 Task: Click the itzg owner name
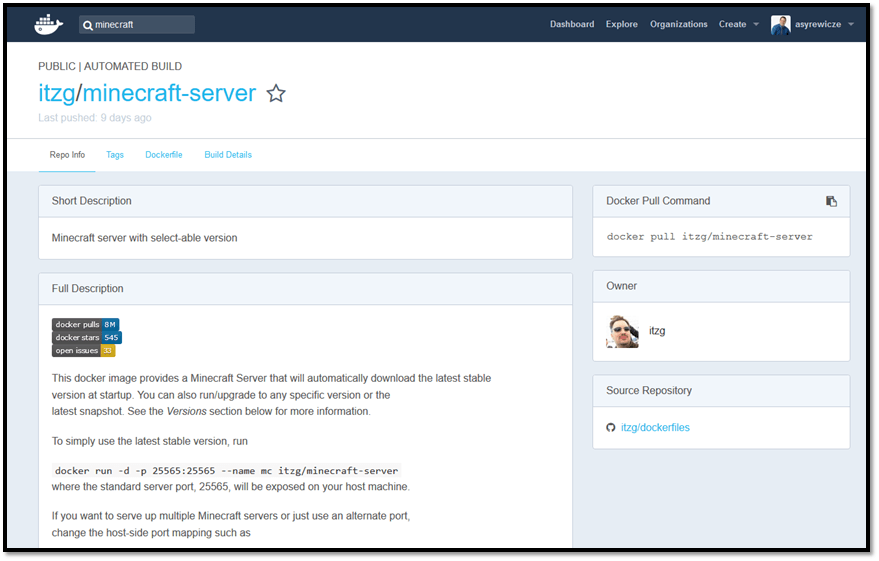coord(657,331)
